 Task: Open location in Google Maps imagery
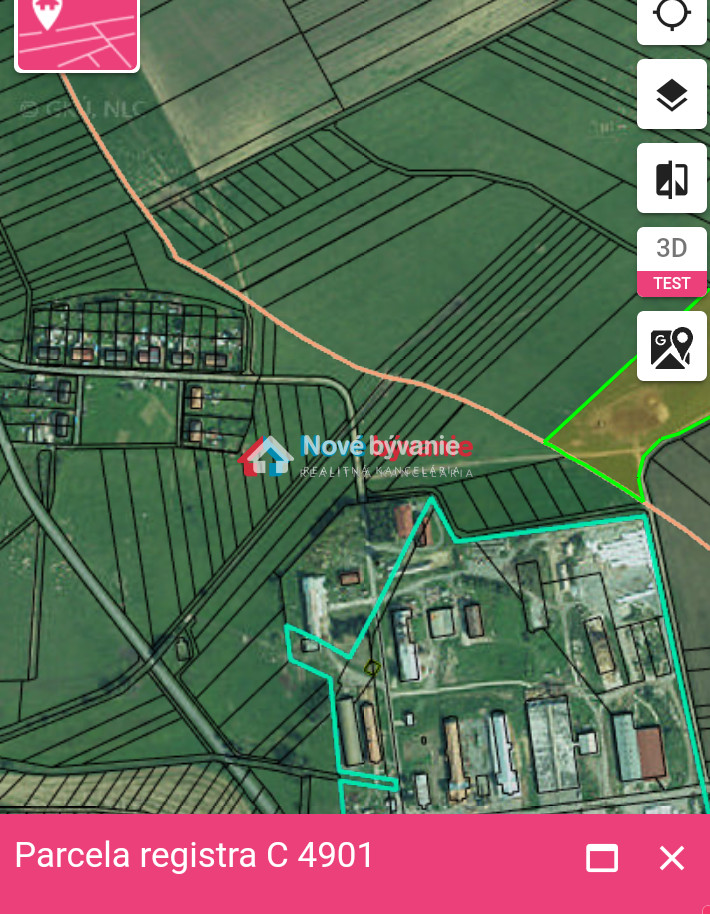(x=672, y=346)
